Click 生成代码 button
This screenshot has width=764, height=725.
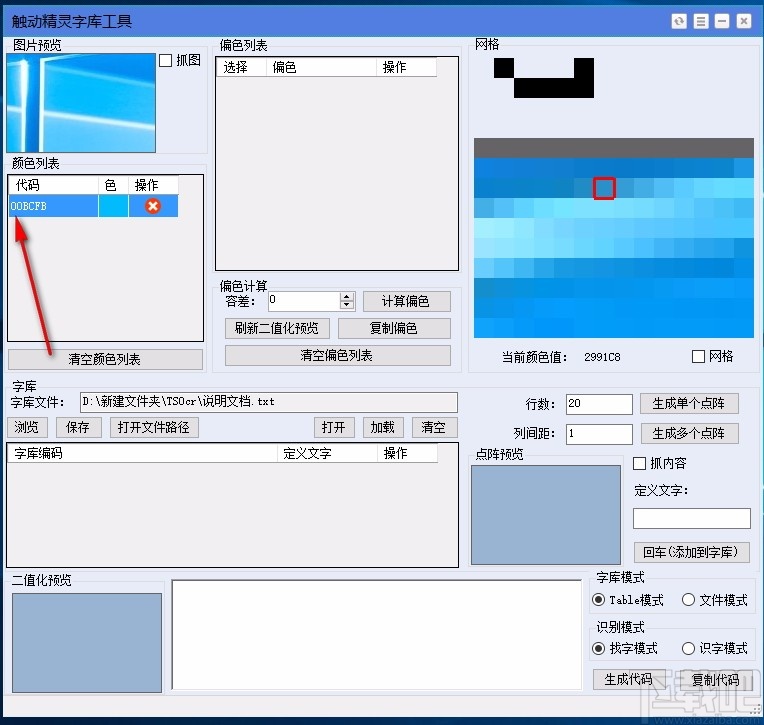[x=629, y=679]
